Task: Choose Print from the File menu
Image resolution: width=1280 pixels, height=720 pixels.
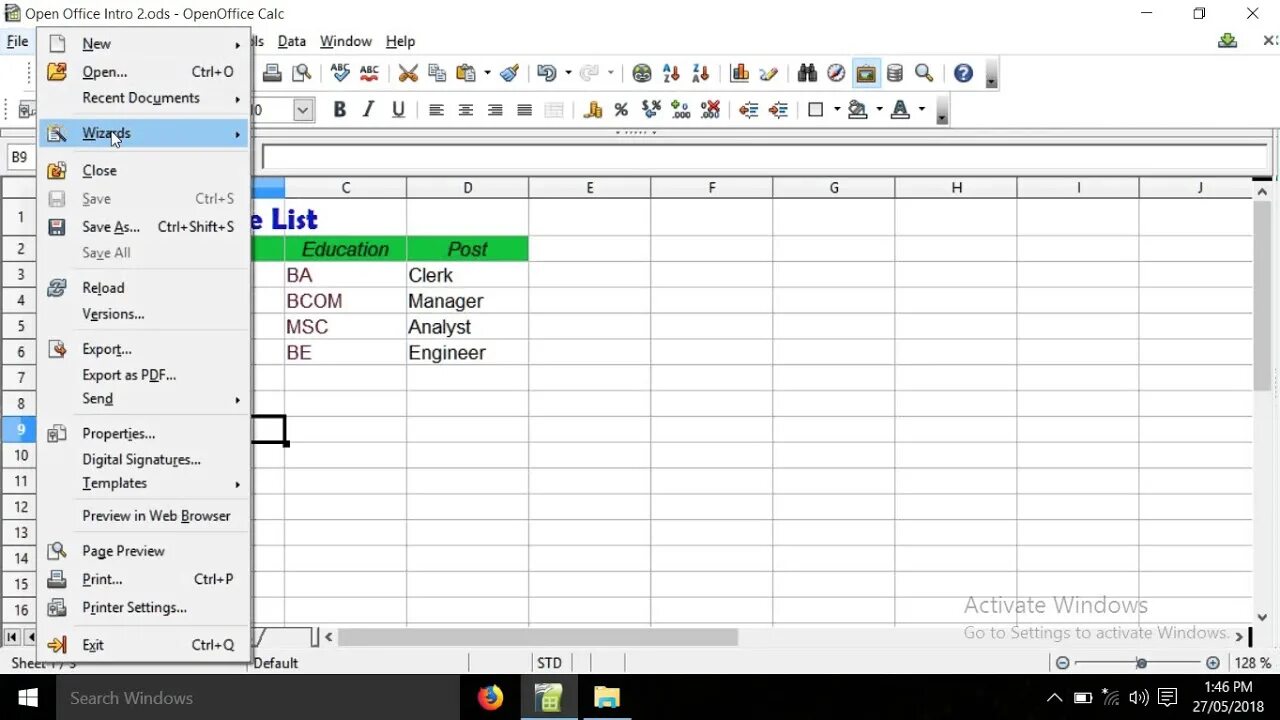Action: click(x=144, y=579)
